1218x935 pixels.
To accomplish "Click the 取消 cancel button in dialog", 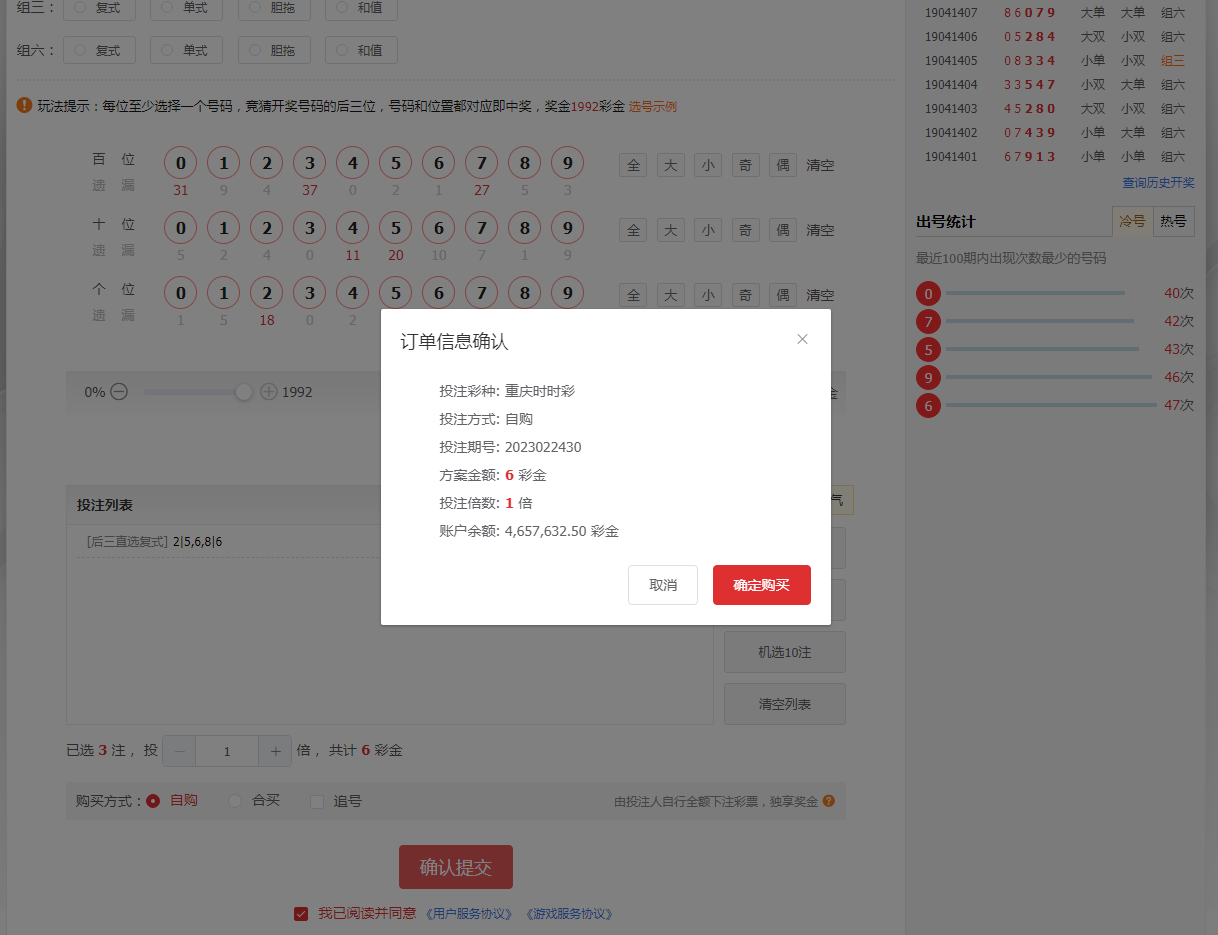I will coord(662,585).
